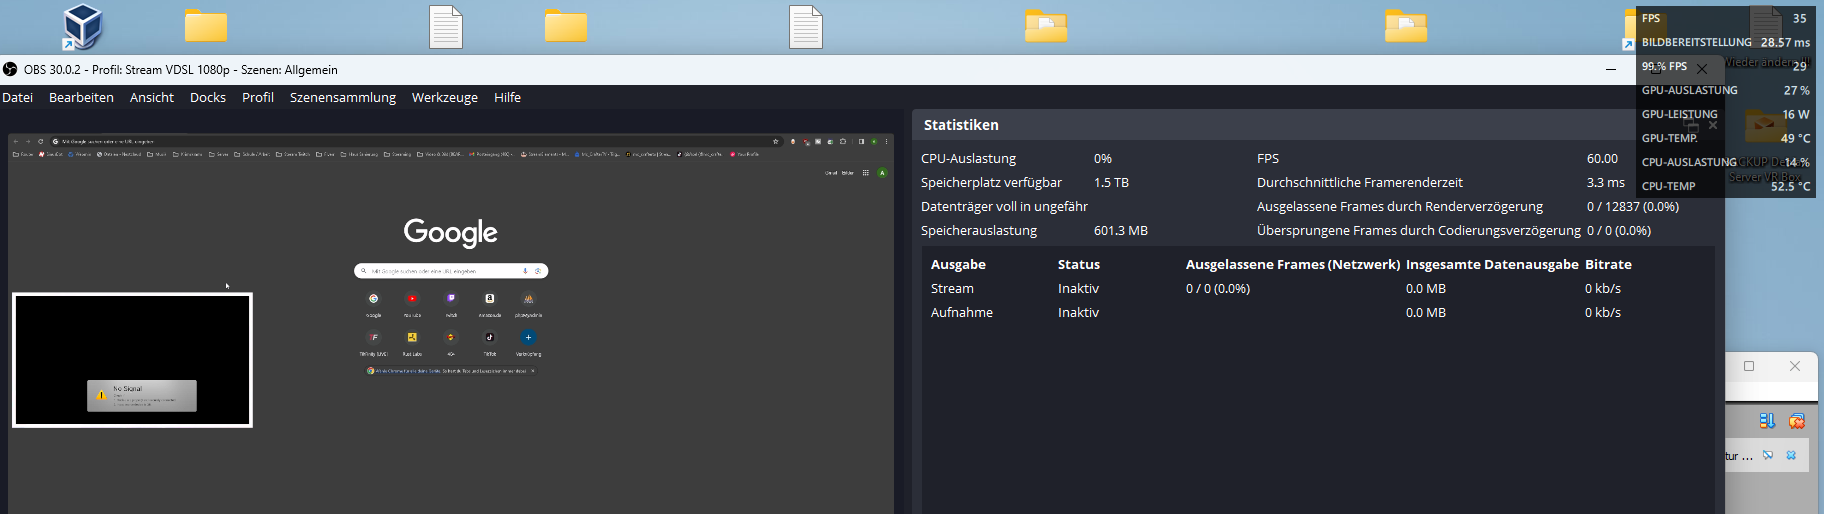The image size is (1824, 514).
Task: Click the Übersprungene Frames durch Codierungsverzögerung label
Action: 1419,230
